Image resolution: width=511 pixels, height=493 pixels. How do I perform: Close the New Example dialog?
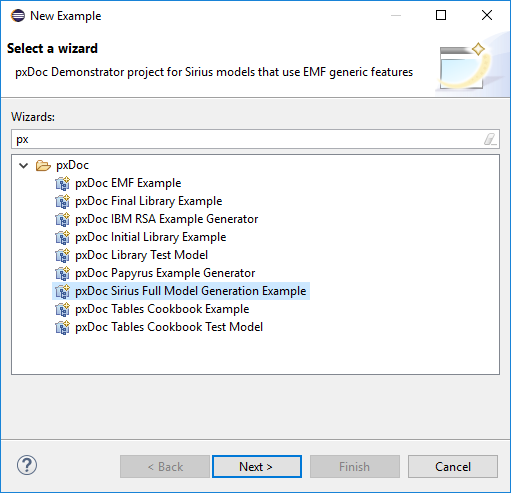[487, 15]
